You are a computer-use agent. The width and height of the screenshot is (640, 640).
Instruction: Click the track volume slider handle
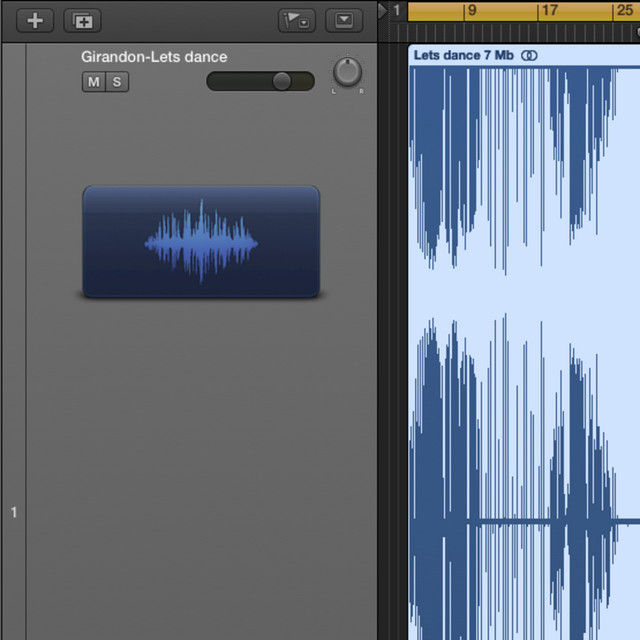[281, 81]
